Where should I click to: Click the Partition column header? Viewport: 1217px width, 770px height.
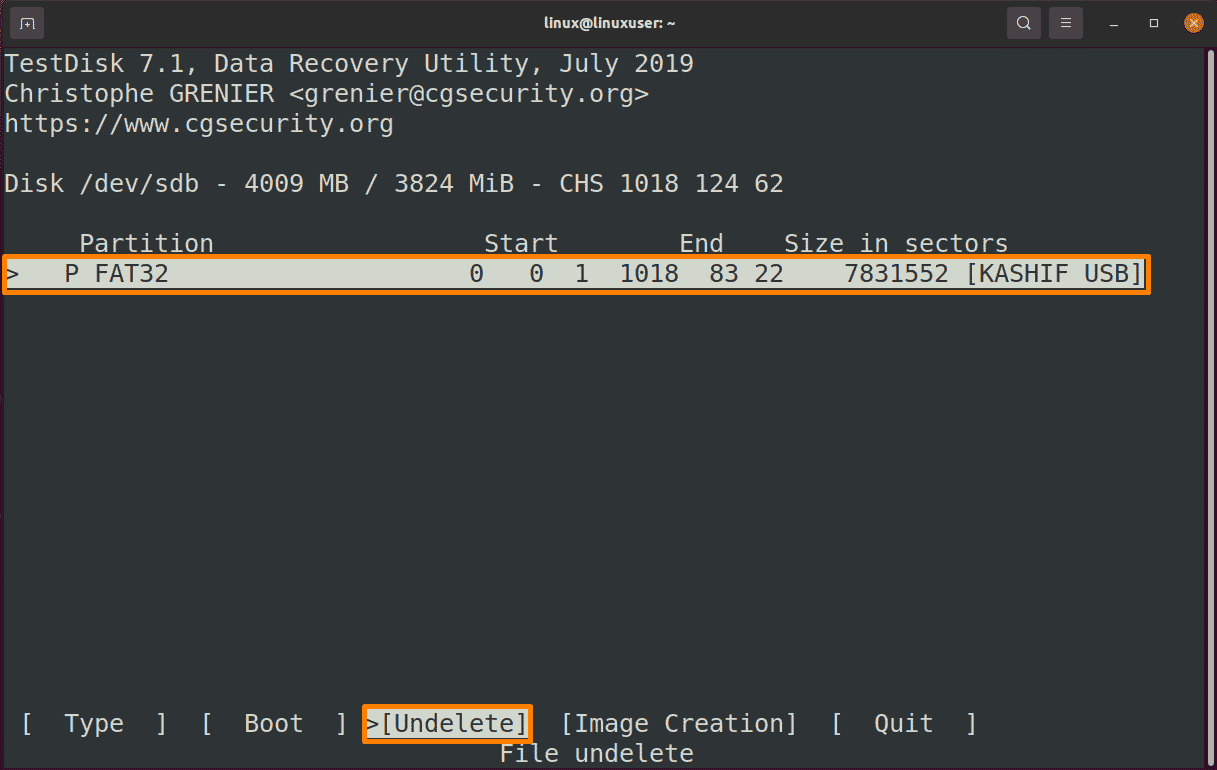click(x=146, y=244)
